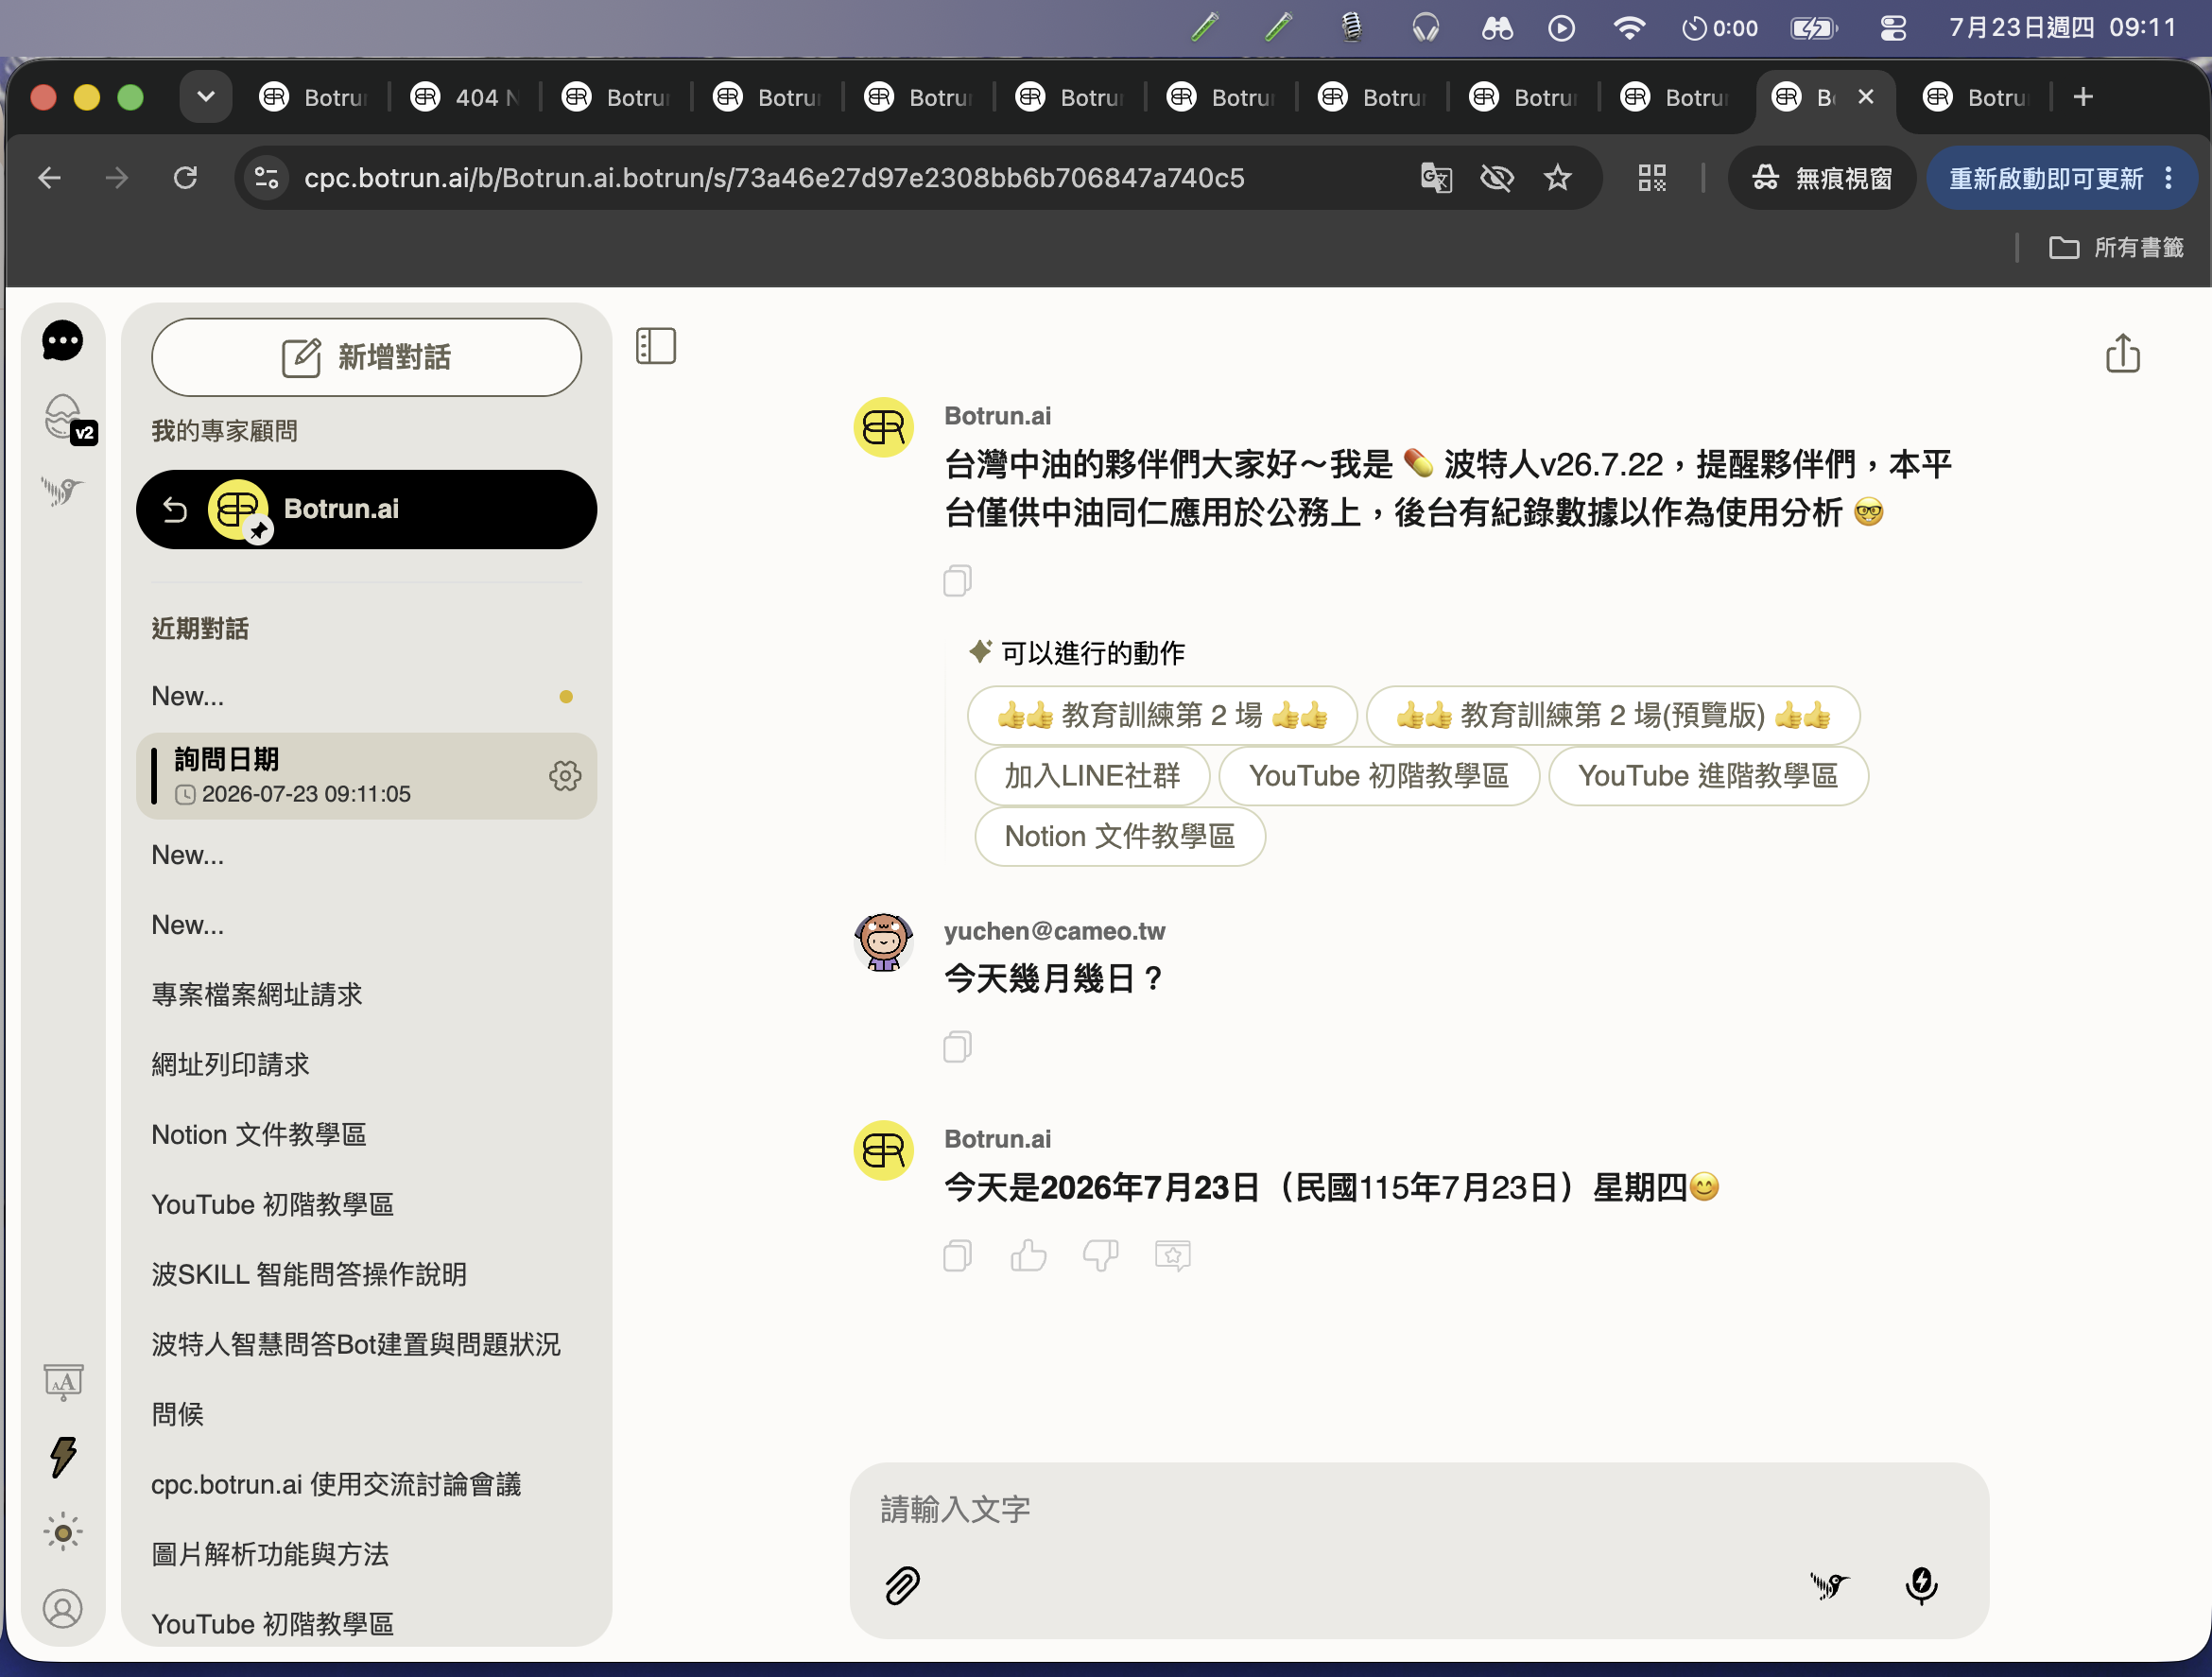Viewport: 2212px width, 1677px height.
Task: Expand the 可以進行的動作 actions section
Action: (1077, 653)
